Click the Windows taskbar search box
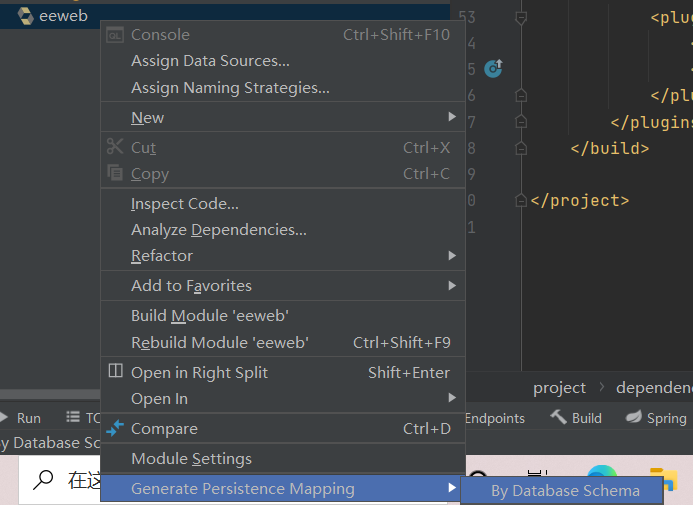 (x=60, y=480)
